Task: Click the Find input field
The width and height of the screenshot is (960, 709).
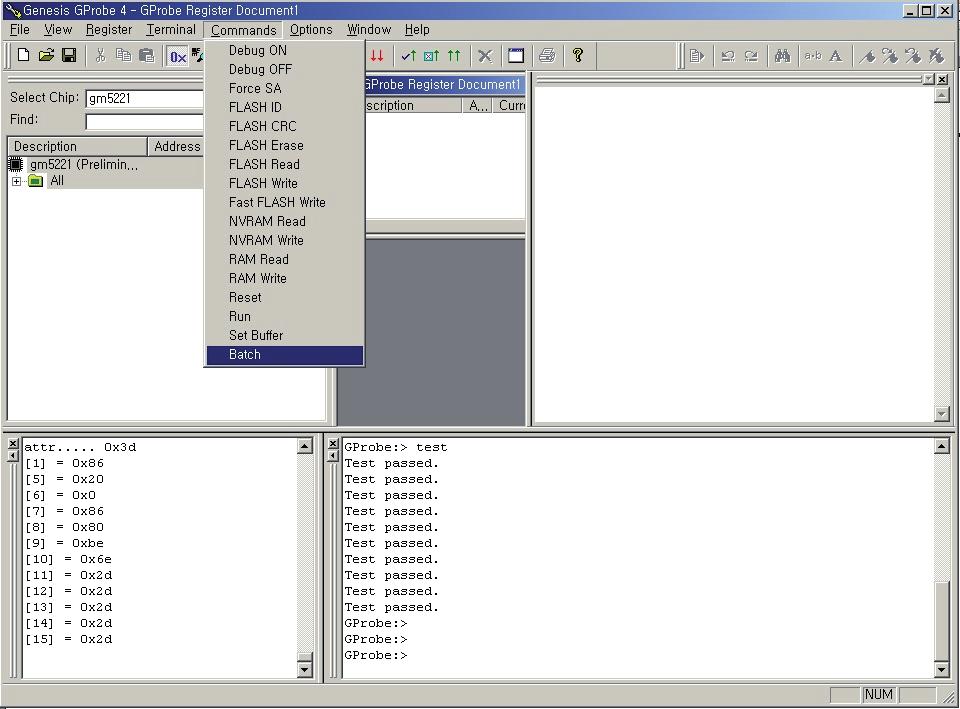Action: [x=144, y=122]
